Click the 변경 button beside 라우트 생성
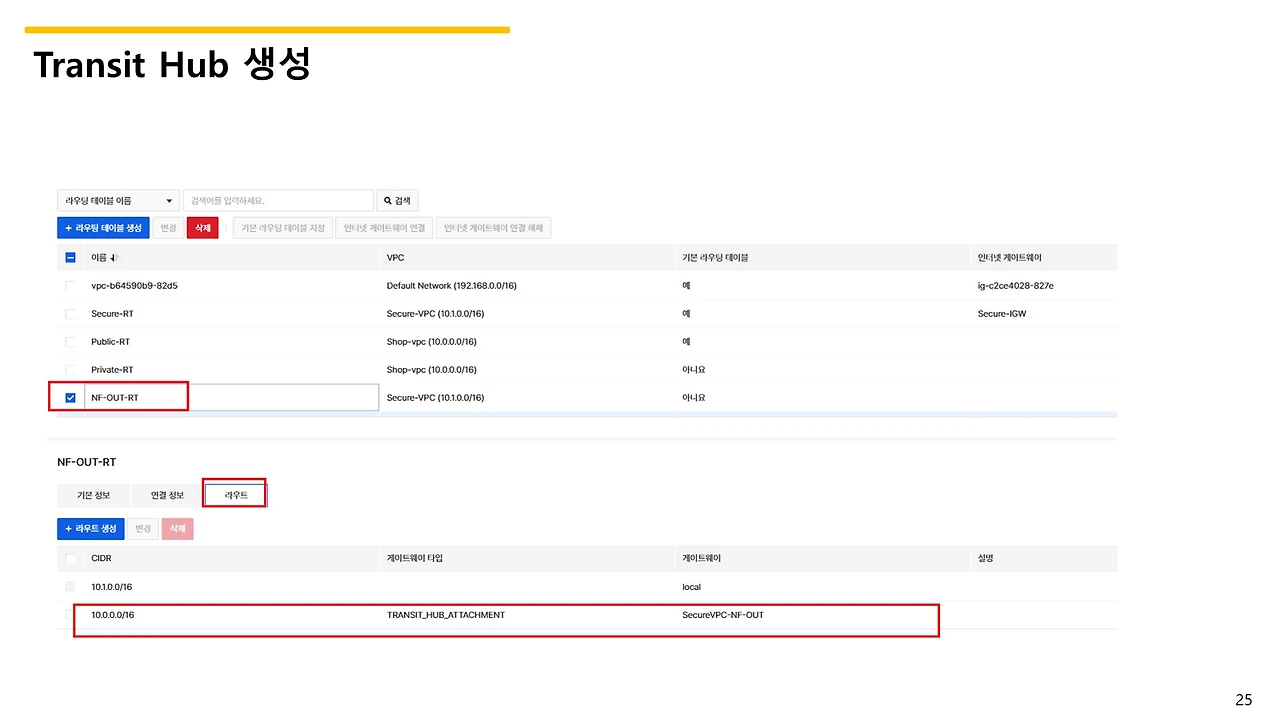This screenshot has width=1280, height=720. click(x=143, y=529)
